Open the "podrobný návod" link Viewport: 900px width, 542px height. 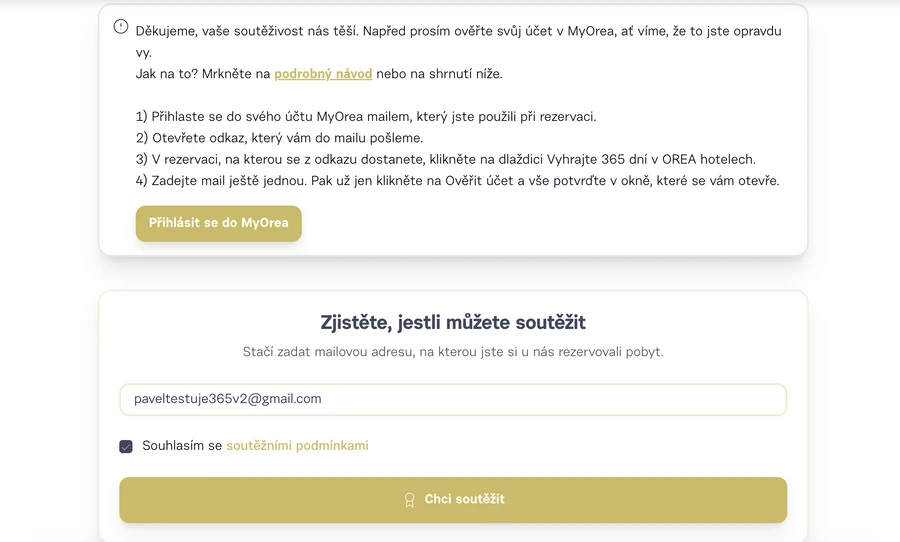point(323,74)
